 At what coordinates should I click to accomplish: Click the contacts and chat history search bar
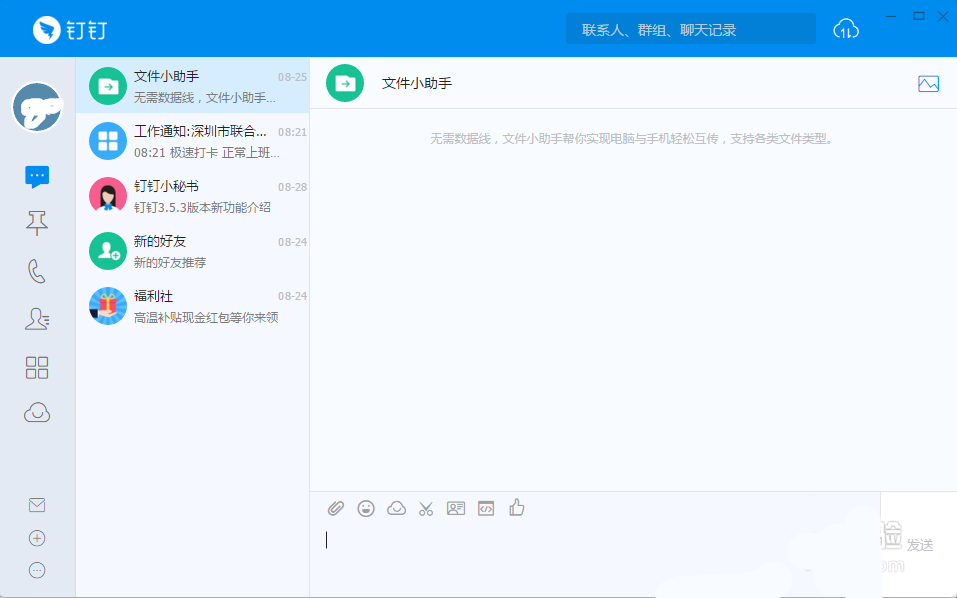point(690,28)
